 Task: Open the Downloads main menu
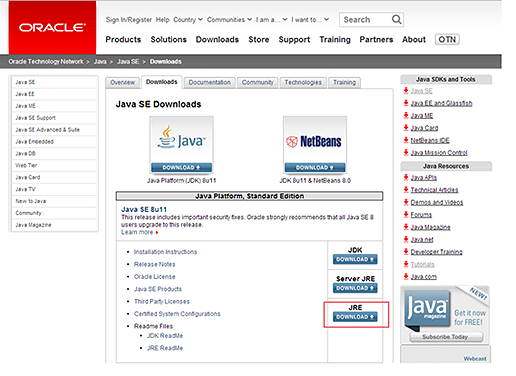point(217,39)
